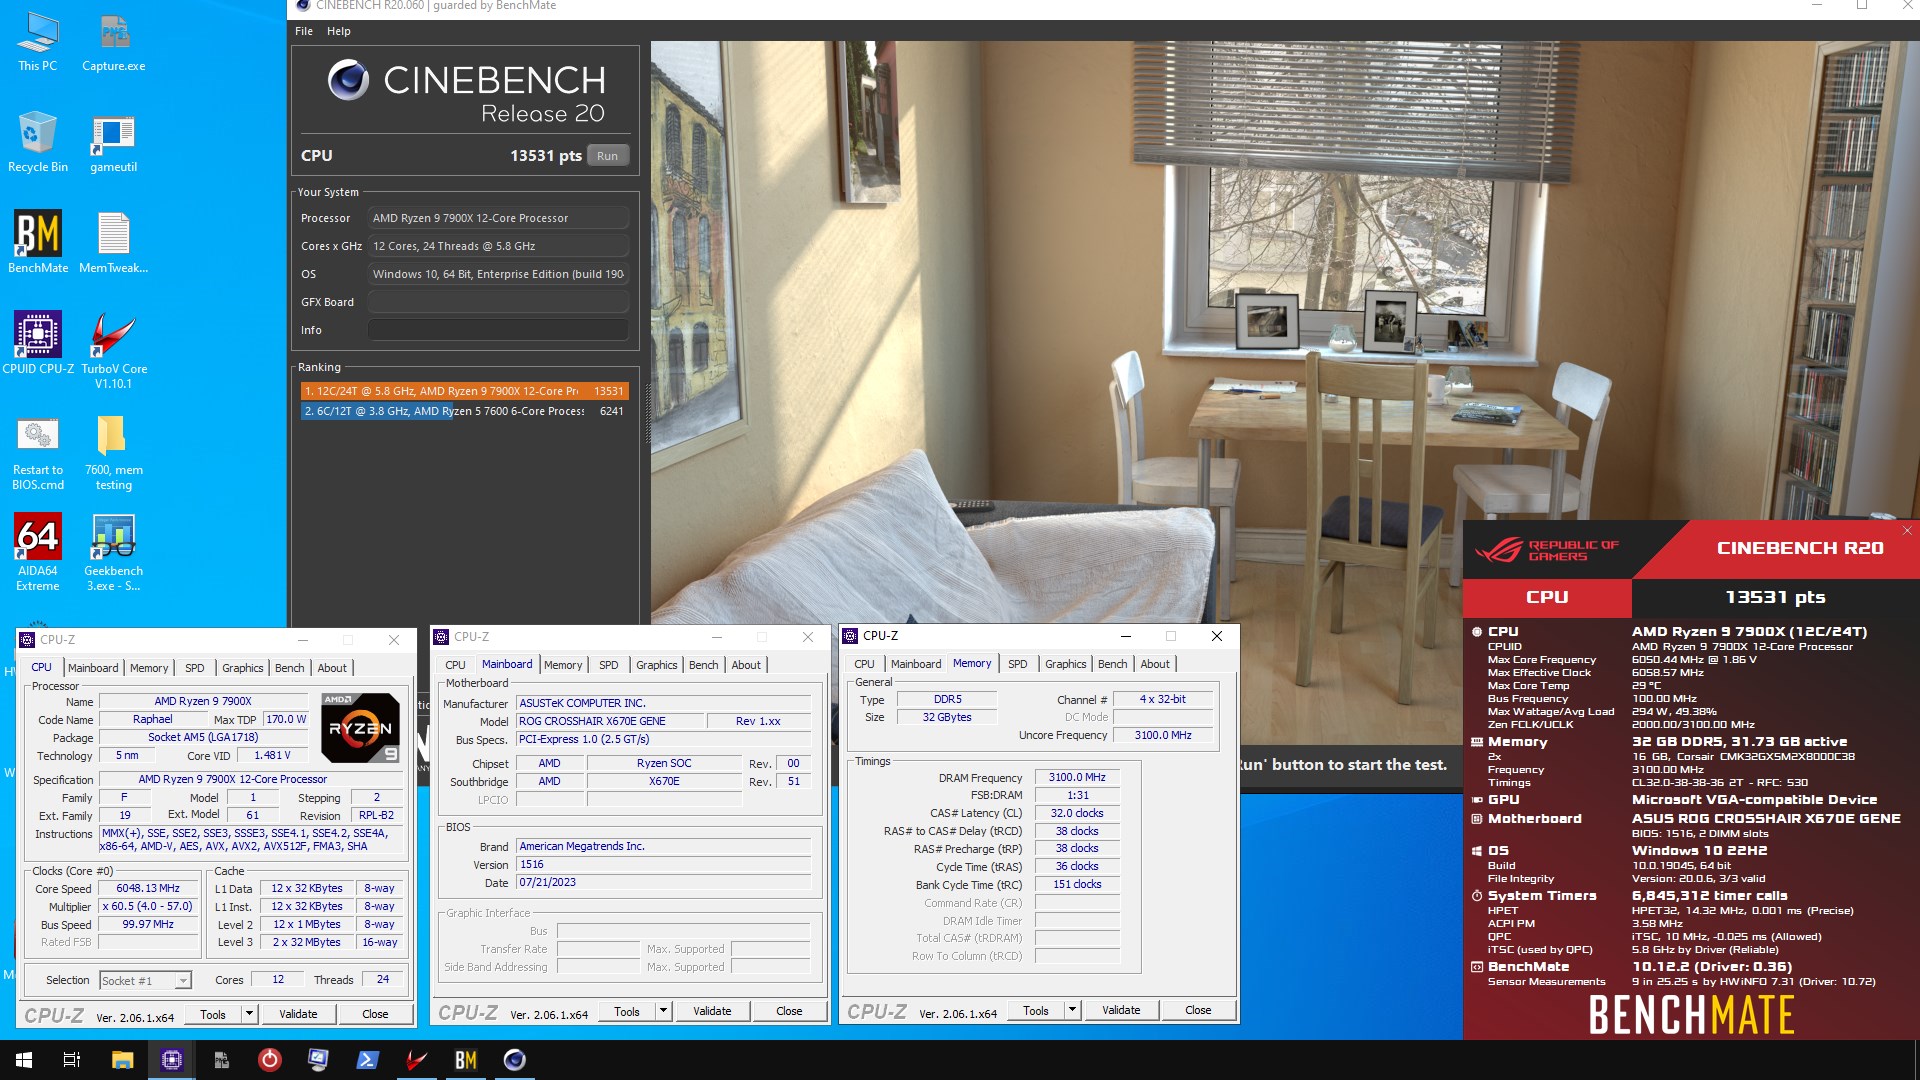
Task: Click Validate in right CPU-Z window
Action: 1121,1010
